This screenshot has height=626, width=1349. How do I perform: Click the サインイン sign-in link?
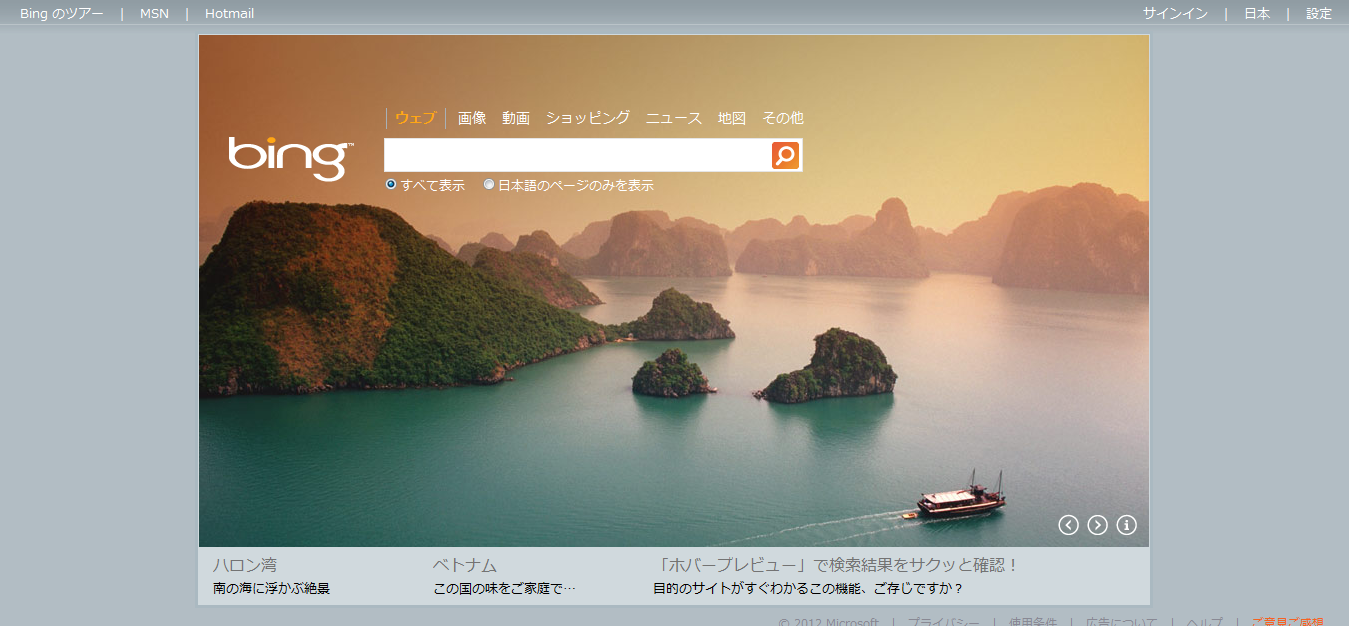pos(1175,14)
